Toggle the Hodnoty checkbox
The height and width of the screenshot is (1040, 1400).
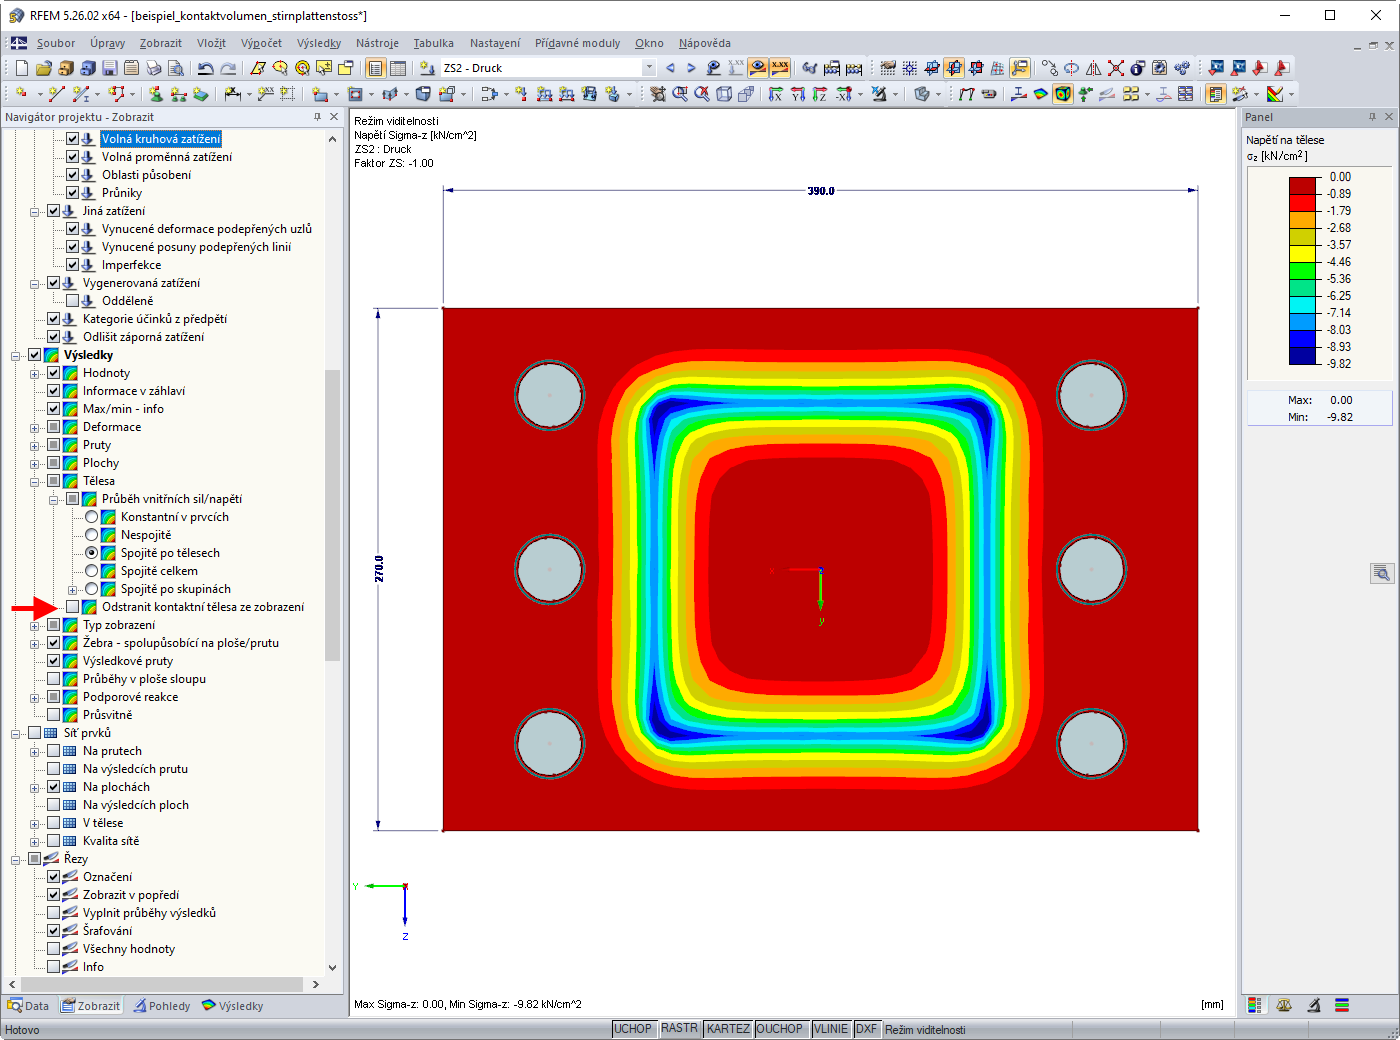(x=54, y=373)
